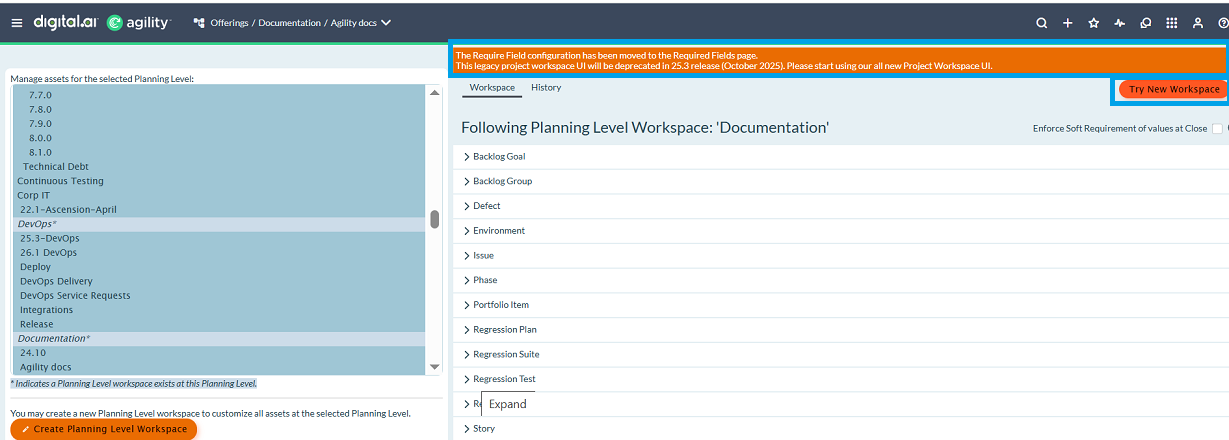Viewport: 1229px width, 440px height.
Task: Click the planning level list scrollbar thumb
Action: coord(434,219)
